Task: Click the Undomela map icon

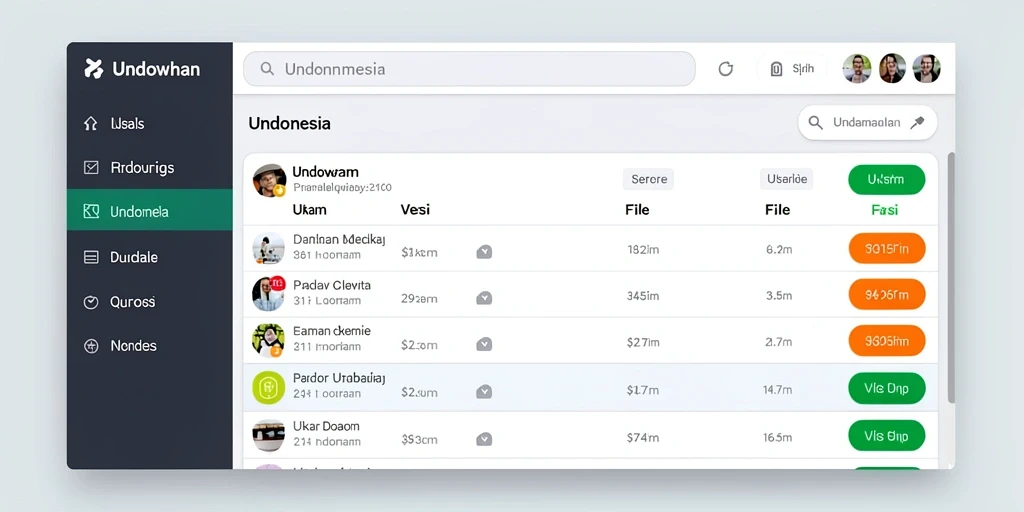Action: coord(91,211)
